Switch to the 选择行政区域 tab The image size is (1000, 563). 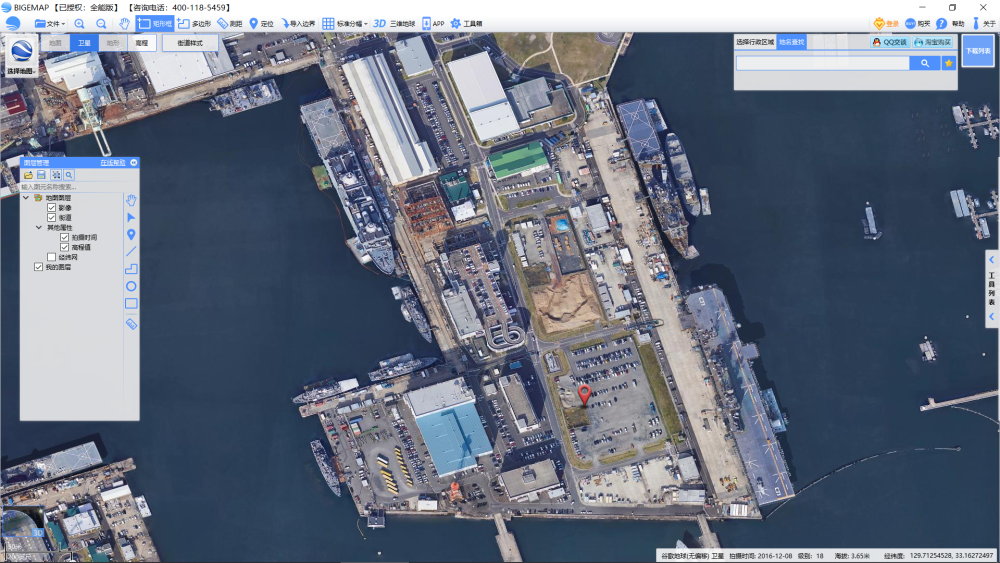tap(755, 43)
